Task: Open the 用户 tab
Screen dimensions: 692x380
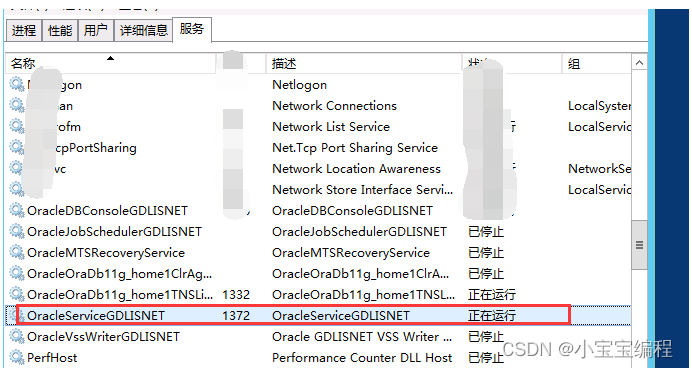Action: (x=96, y=30)
